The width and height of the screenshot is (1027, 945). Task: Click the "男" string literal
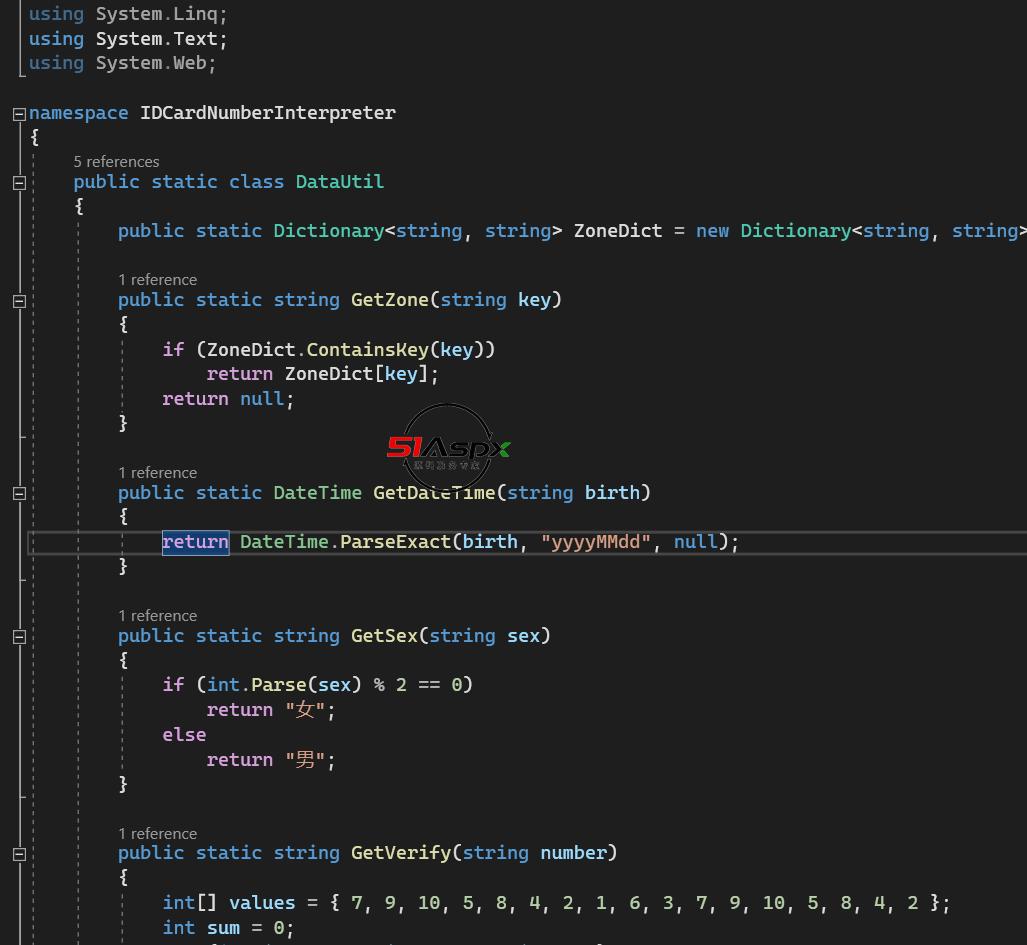coord(305,760)
